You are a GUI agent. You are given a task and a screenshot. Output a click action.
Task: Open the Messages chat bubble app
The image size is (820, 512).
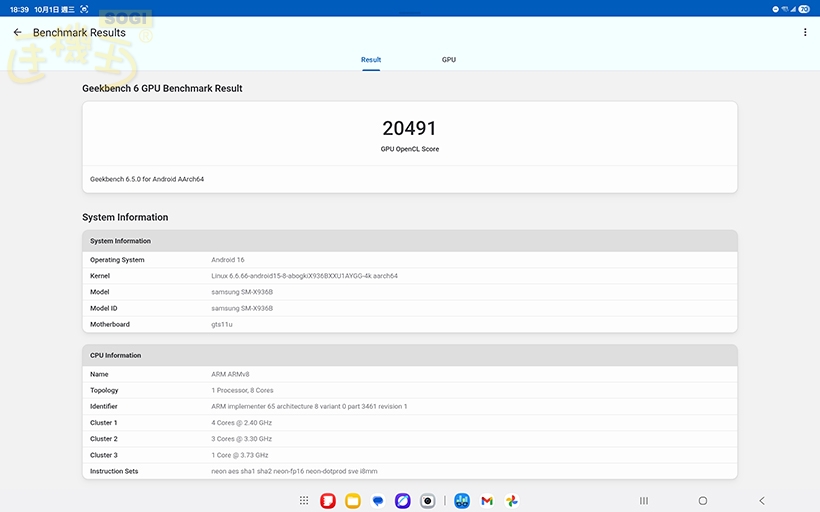click(378, 501)
